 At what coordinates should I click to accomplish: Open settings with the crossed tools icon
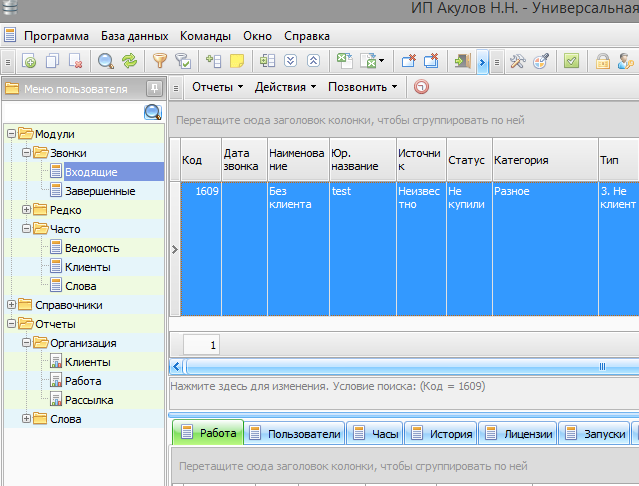518,62
